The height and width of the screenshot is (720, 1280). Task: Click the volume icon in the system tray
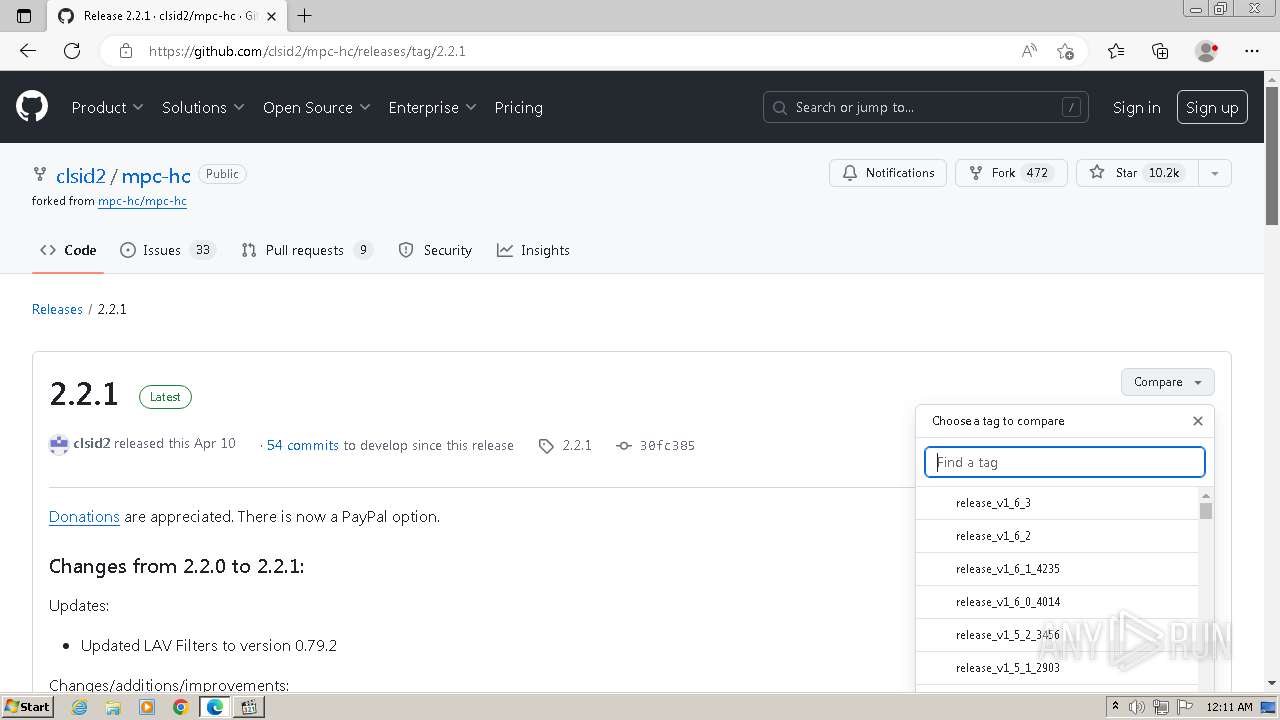[1135, 707]
